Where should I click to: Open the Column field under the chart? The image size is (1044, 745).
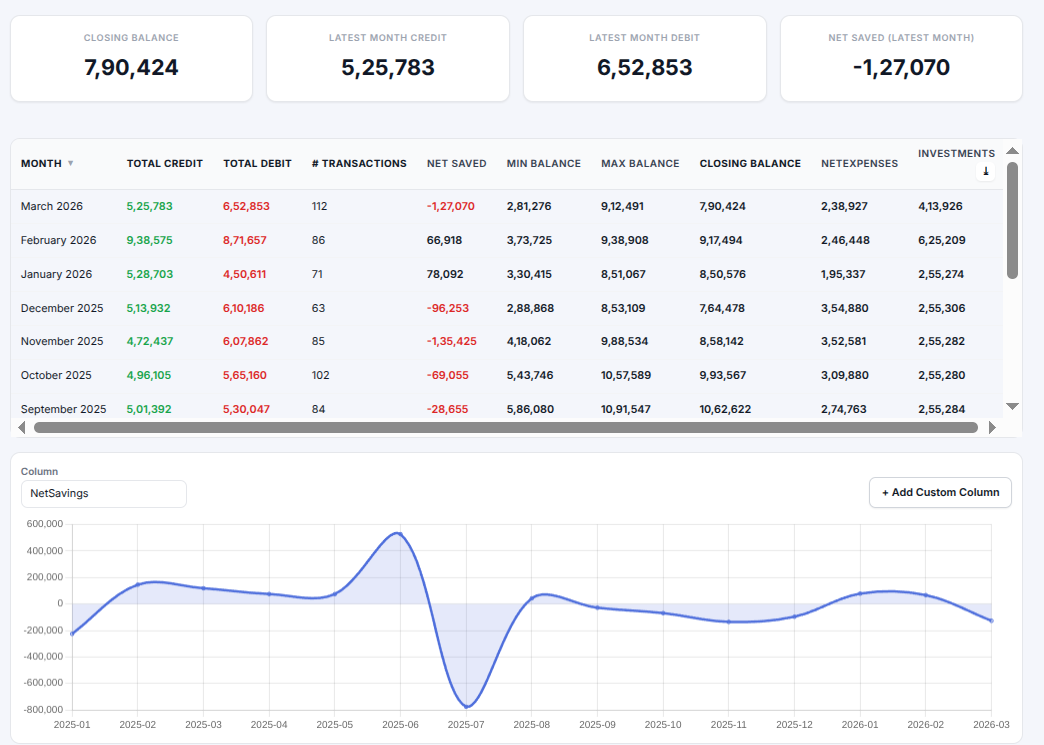[x=103, y=493]
